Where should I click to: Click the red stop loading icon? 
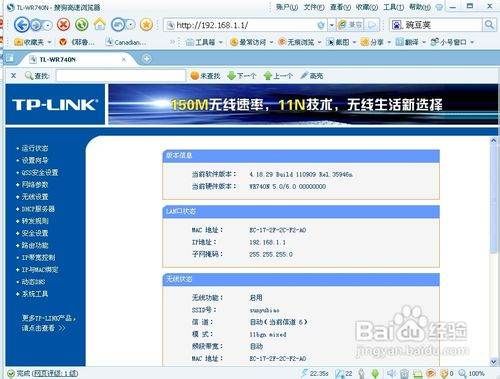pos(63,25)
